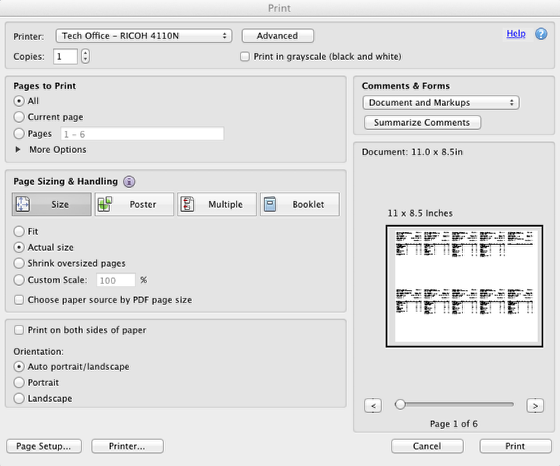The width and height of the screenshot is (560, 466).
Task: Choose the Multiple pages per sheet icon
Action: point(188,204)
